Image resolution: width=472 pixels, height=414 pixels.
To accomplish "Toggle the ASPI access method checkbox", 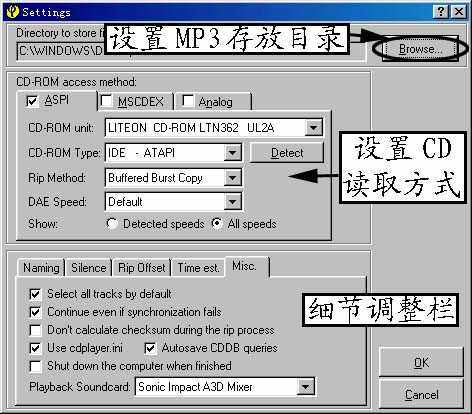I will (x=32, y=101).
